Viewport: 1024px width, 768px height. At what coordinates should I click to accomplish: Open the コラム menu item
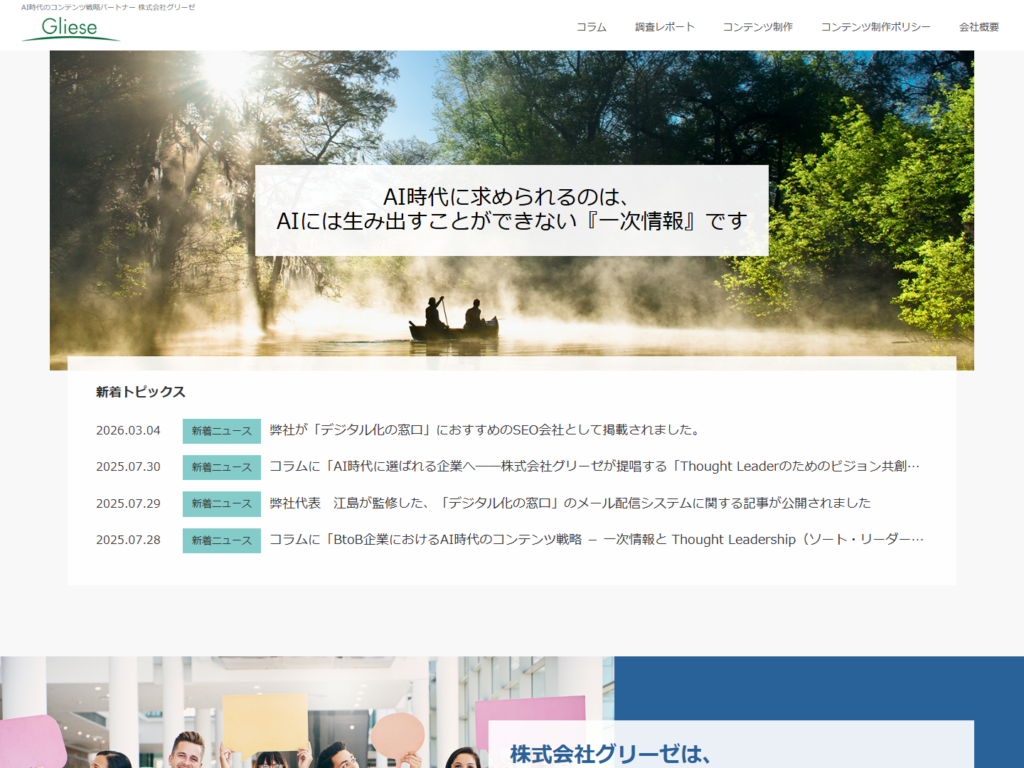pyautogui.click(x=591, y=27)
